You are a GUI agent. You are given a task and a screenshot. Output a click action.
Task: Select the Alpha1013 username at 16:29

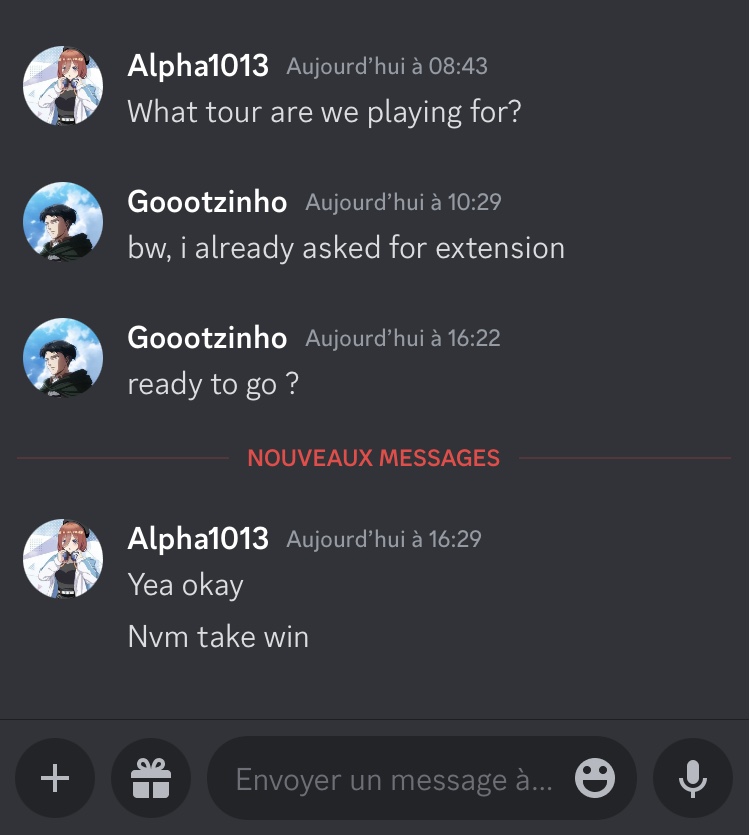pos(198,539)
